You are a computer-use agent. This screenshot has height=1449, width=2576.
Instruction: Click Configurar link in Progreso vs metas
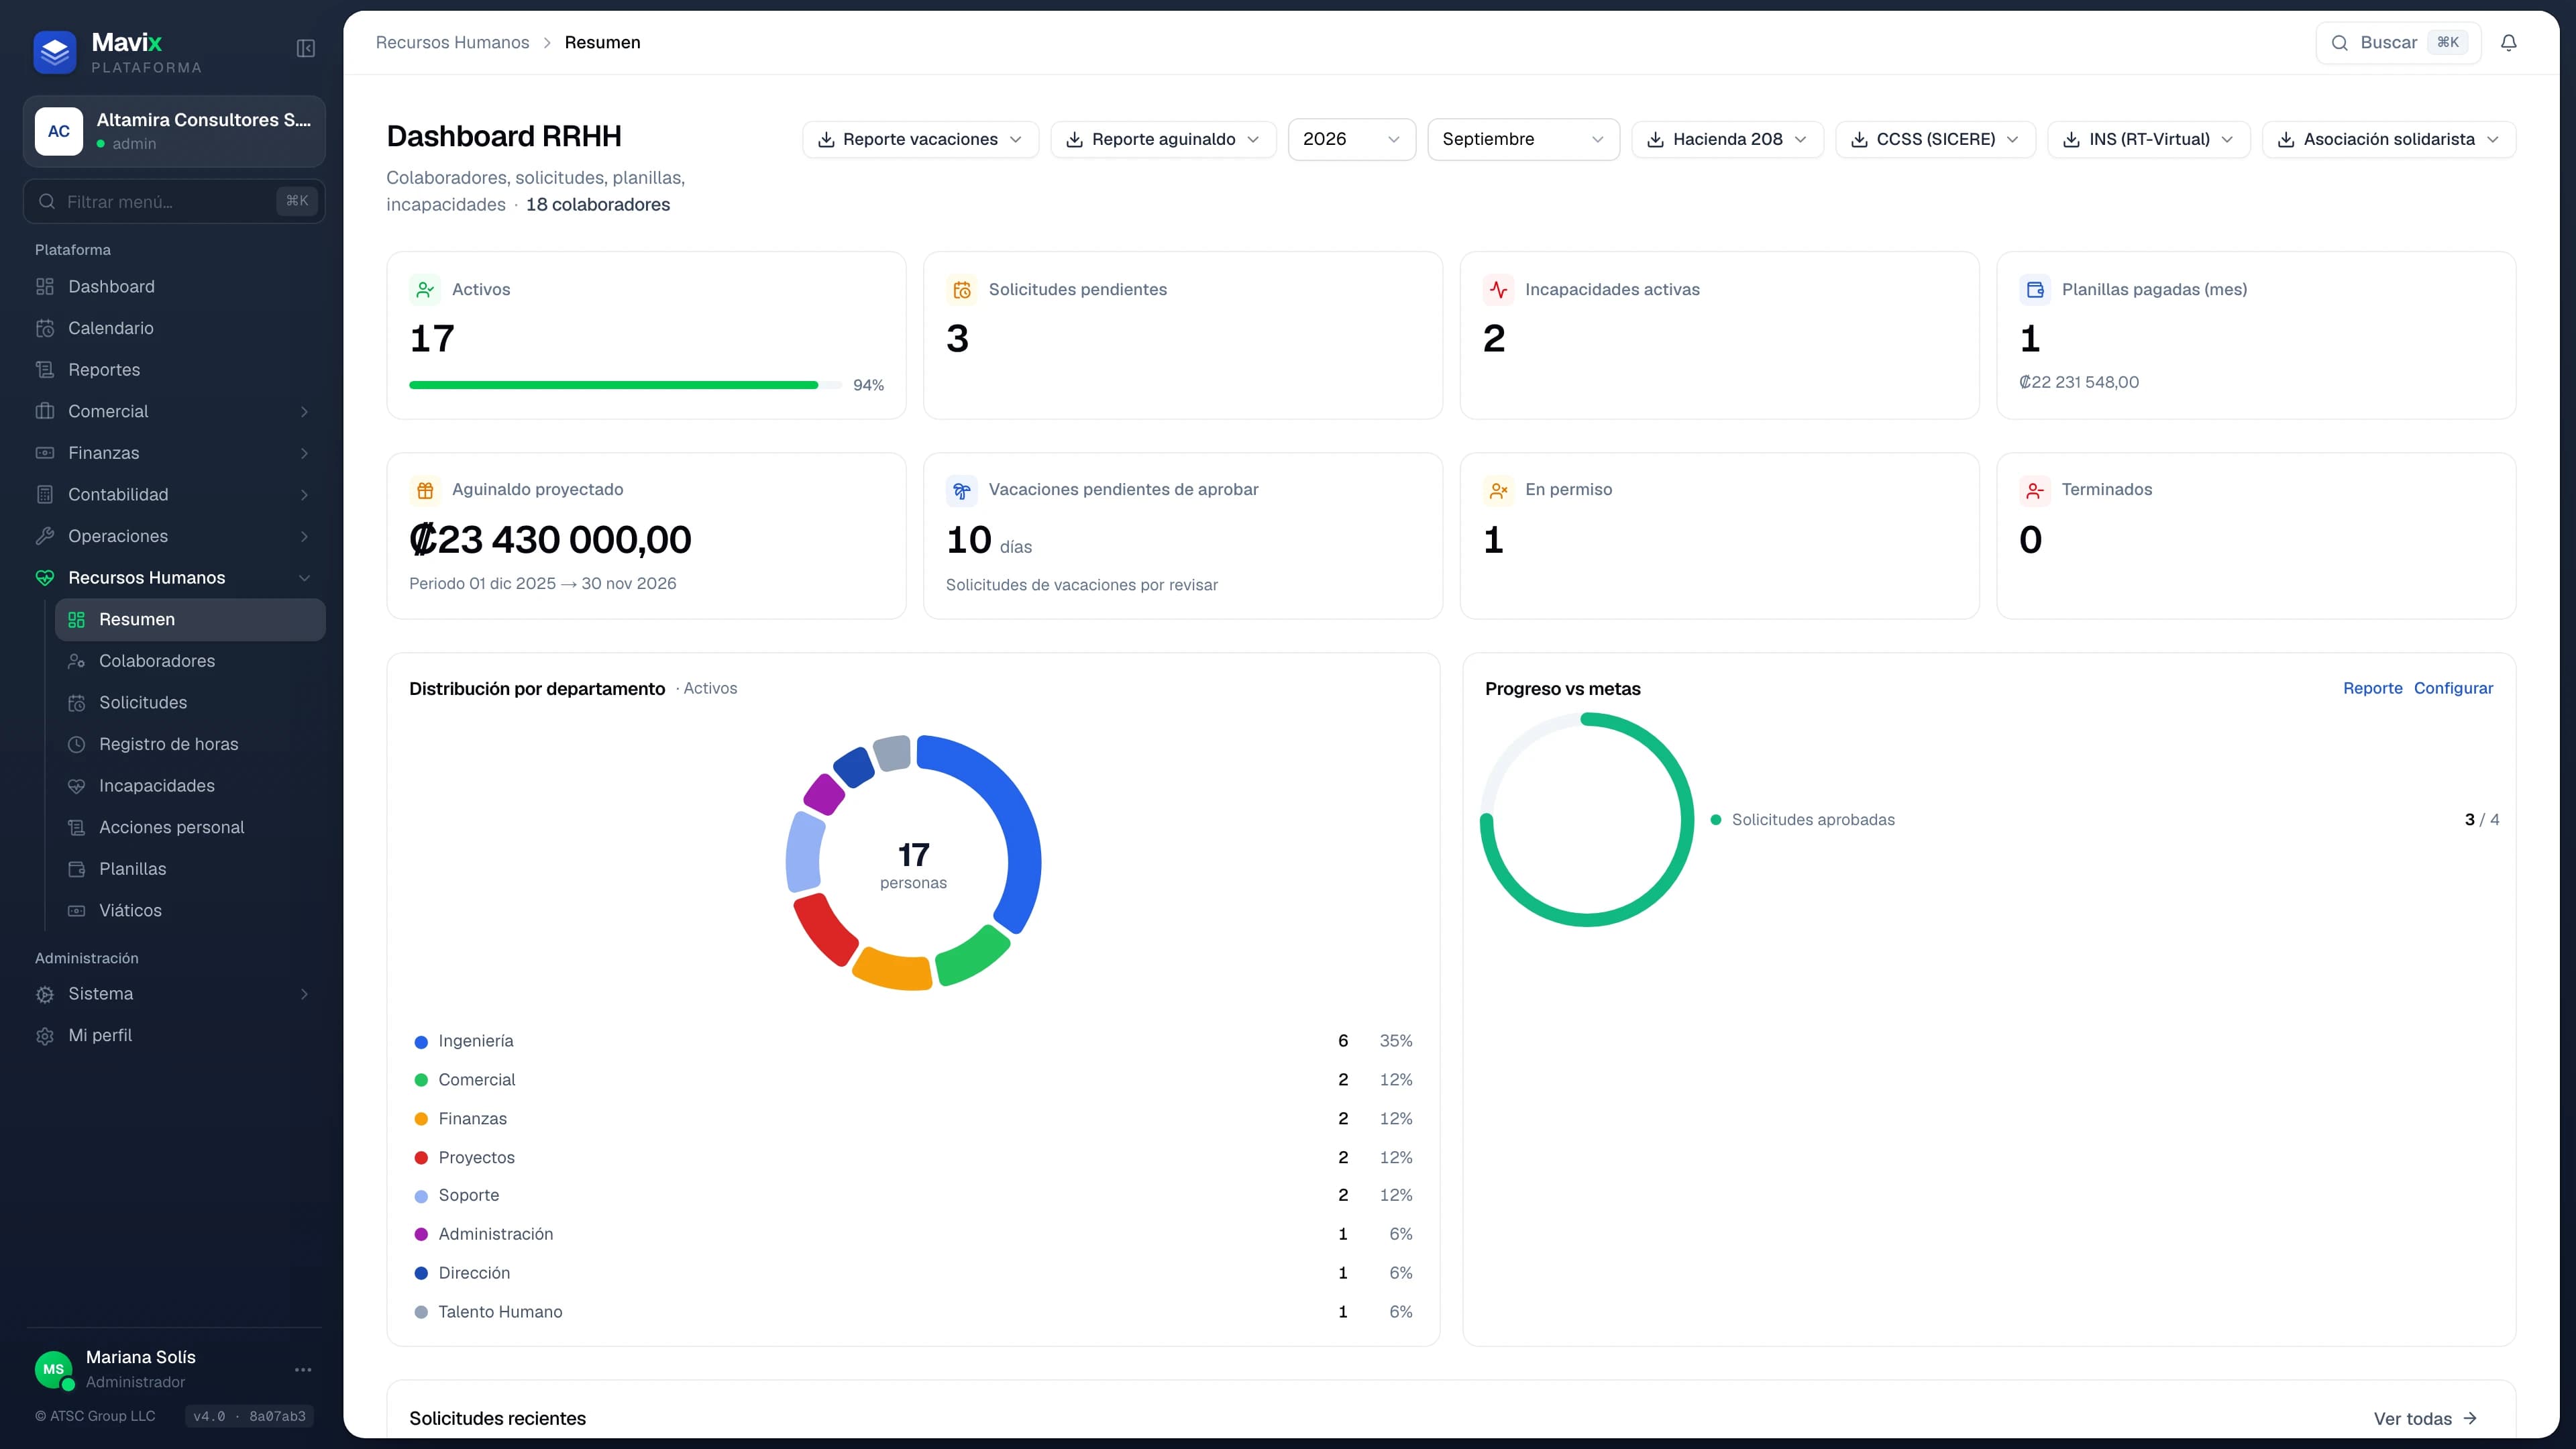pos(2453,688)
